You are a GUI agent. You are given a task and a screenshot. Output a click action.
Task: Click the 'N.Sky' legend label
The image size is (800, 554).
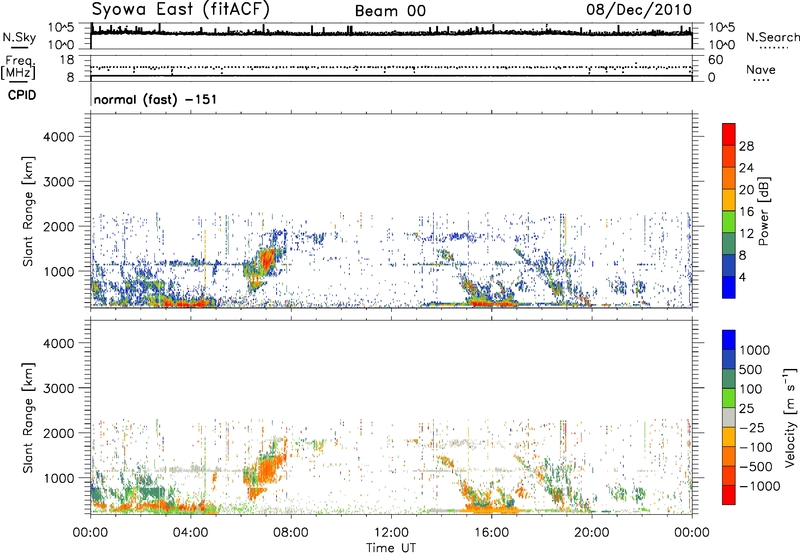click(x=19, y=38)
